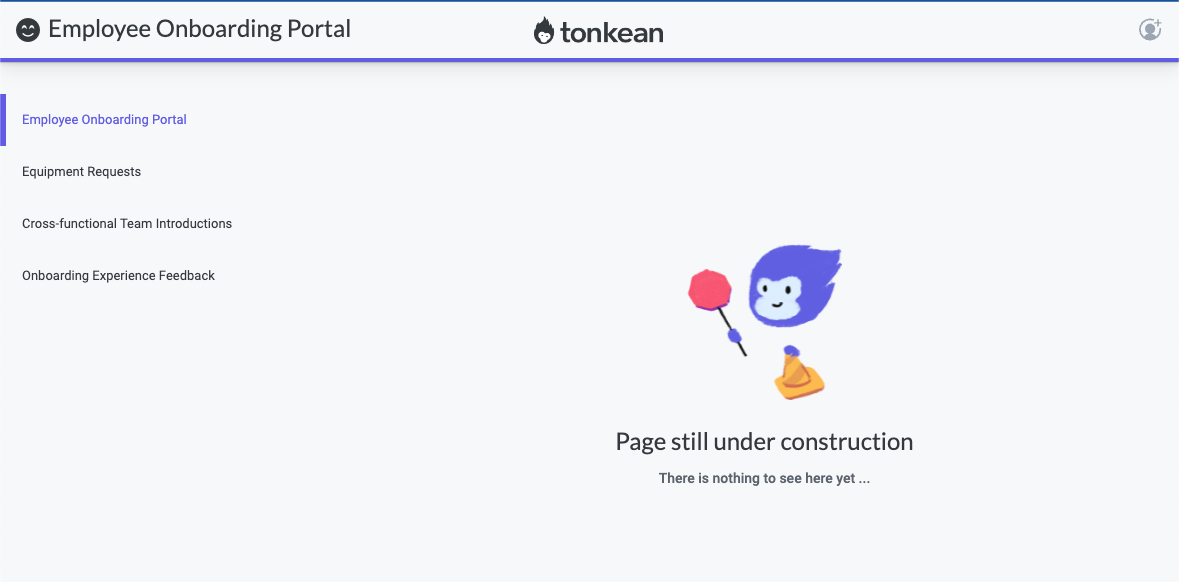Viewport: 1179px width, 582px height.
Task: Click the Page still under construction heading
Action: tap(764, 441)
